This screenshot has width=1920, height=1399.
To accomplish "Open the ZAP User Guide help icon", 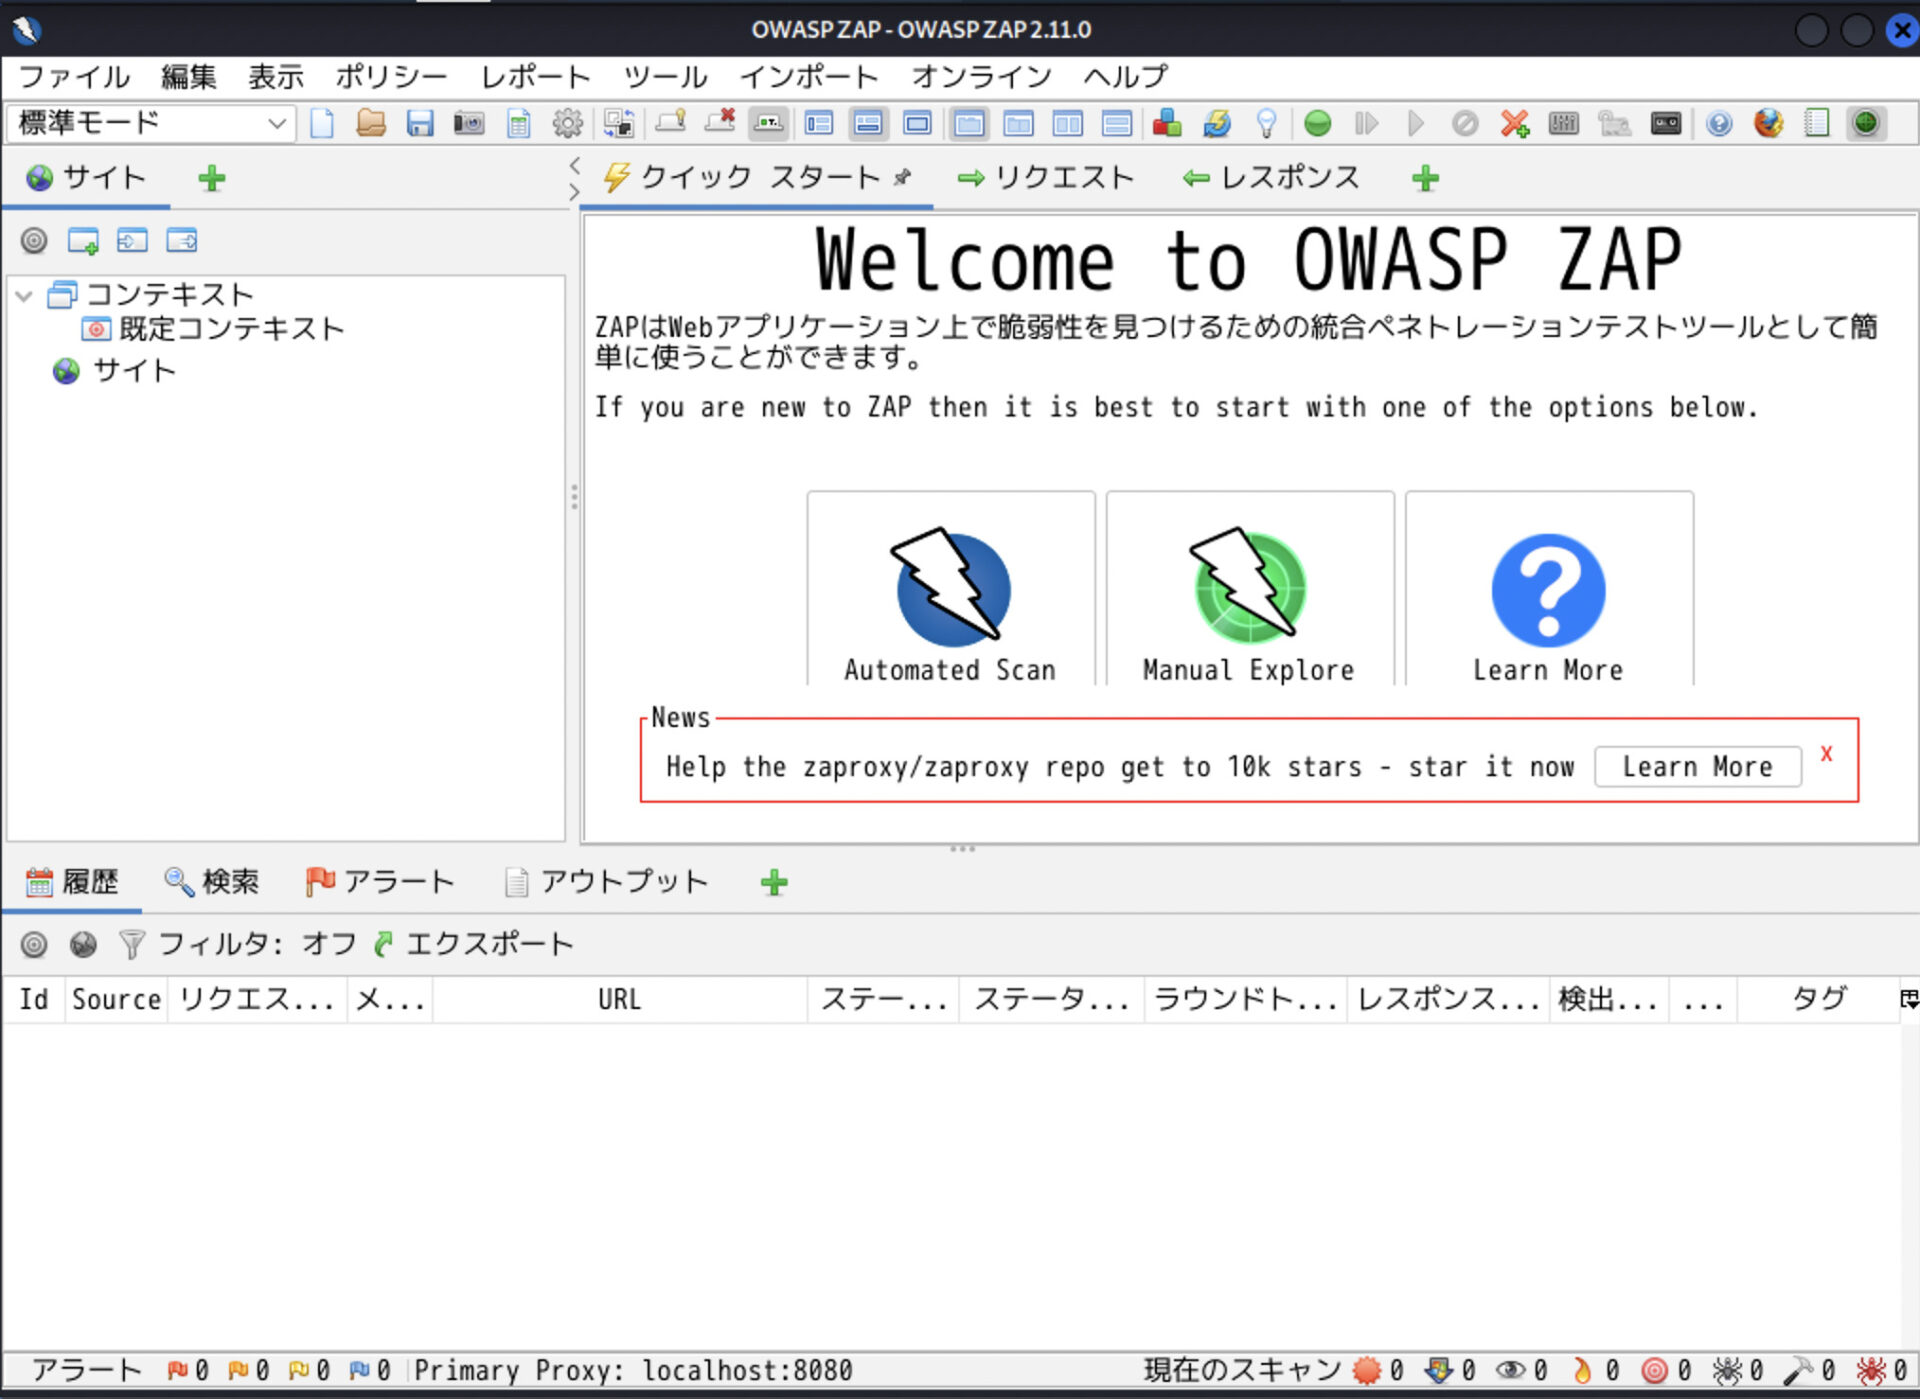I will 1719,123.
